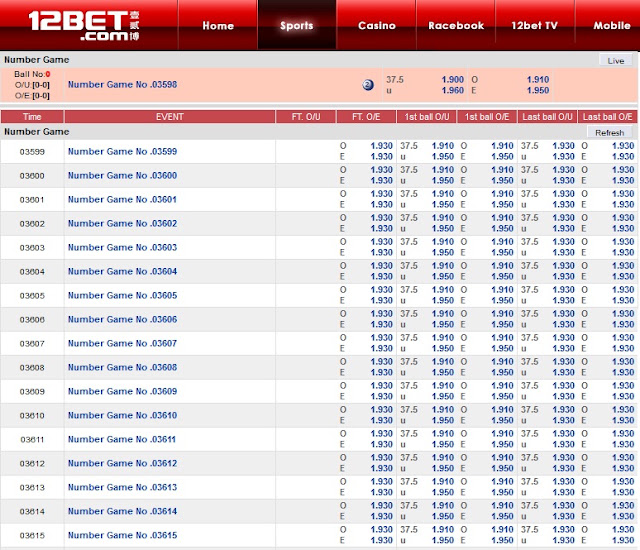Viewport: 640px width, 550px height.
Task: Pick last ball even 1.930 for game 03614
Action: click(623, 516)
